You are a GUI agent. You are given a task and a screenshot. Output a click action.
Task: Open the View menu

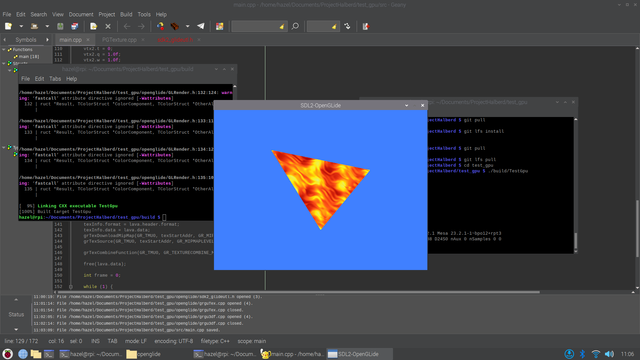click(58, 14)
